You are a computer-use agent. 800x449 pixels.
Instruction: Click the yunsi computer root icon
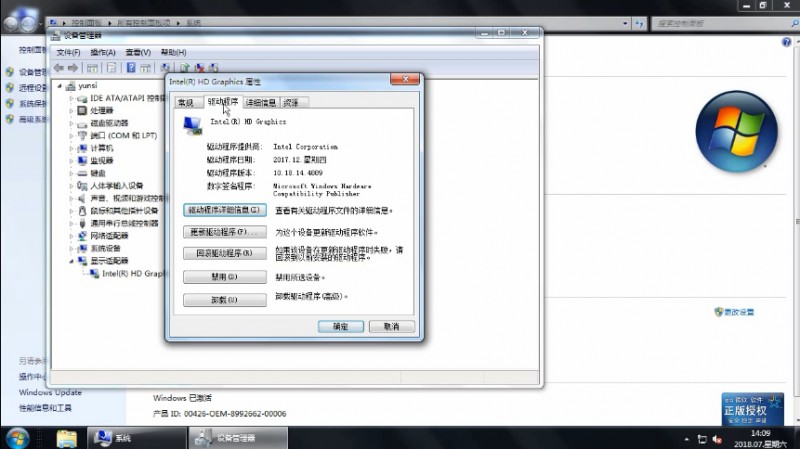click(x=71, y=86)
